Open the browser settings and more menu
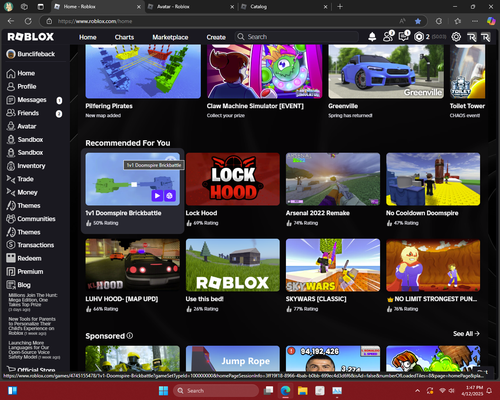This screenshot has height=400, width=500. click(x=475, y=21)
